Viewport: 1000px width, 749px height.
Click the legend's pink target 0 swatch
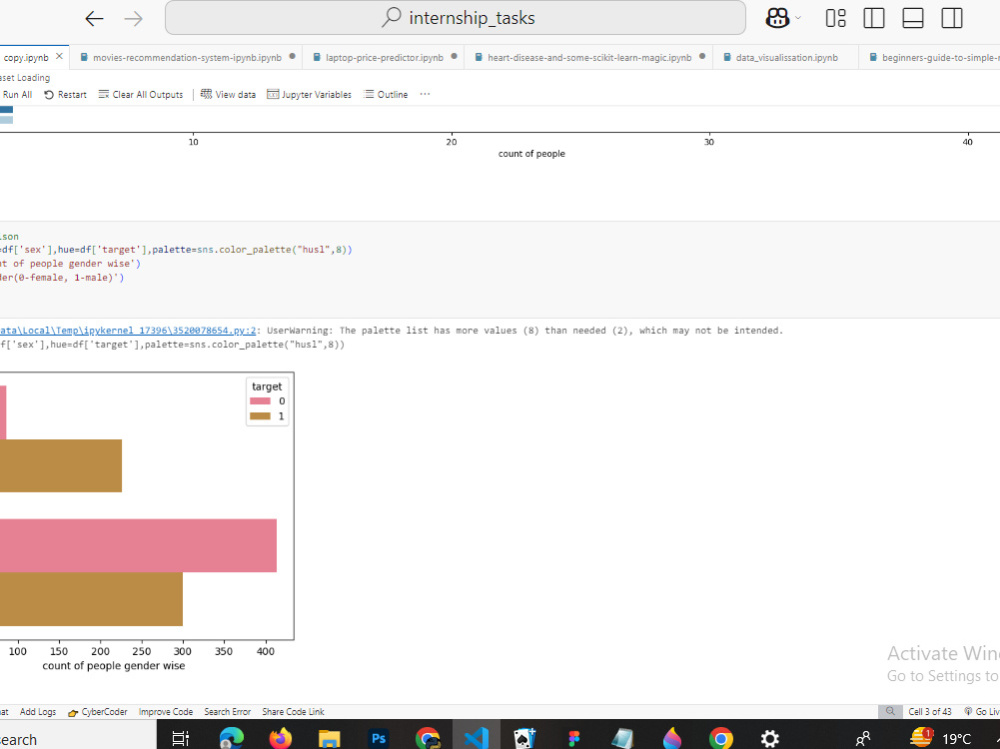pos(260,401)
